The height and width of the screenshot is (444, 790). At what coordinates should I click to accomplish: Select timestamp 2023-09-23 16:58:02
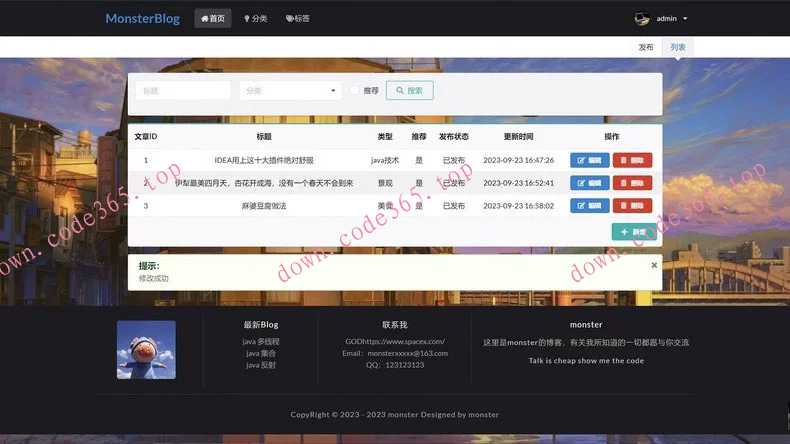tap(518, 206)
